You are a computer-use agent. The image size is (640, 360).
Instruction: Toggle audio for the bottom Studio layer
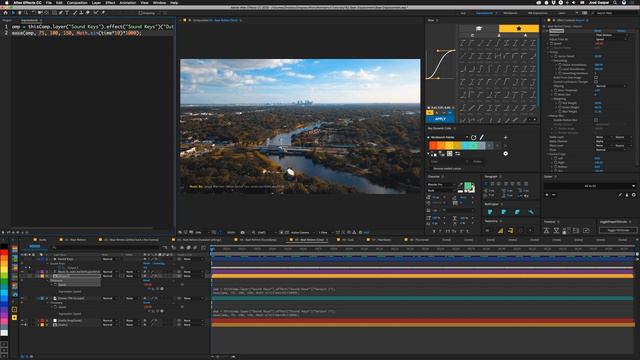[x=26, y=325]
